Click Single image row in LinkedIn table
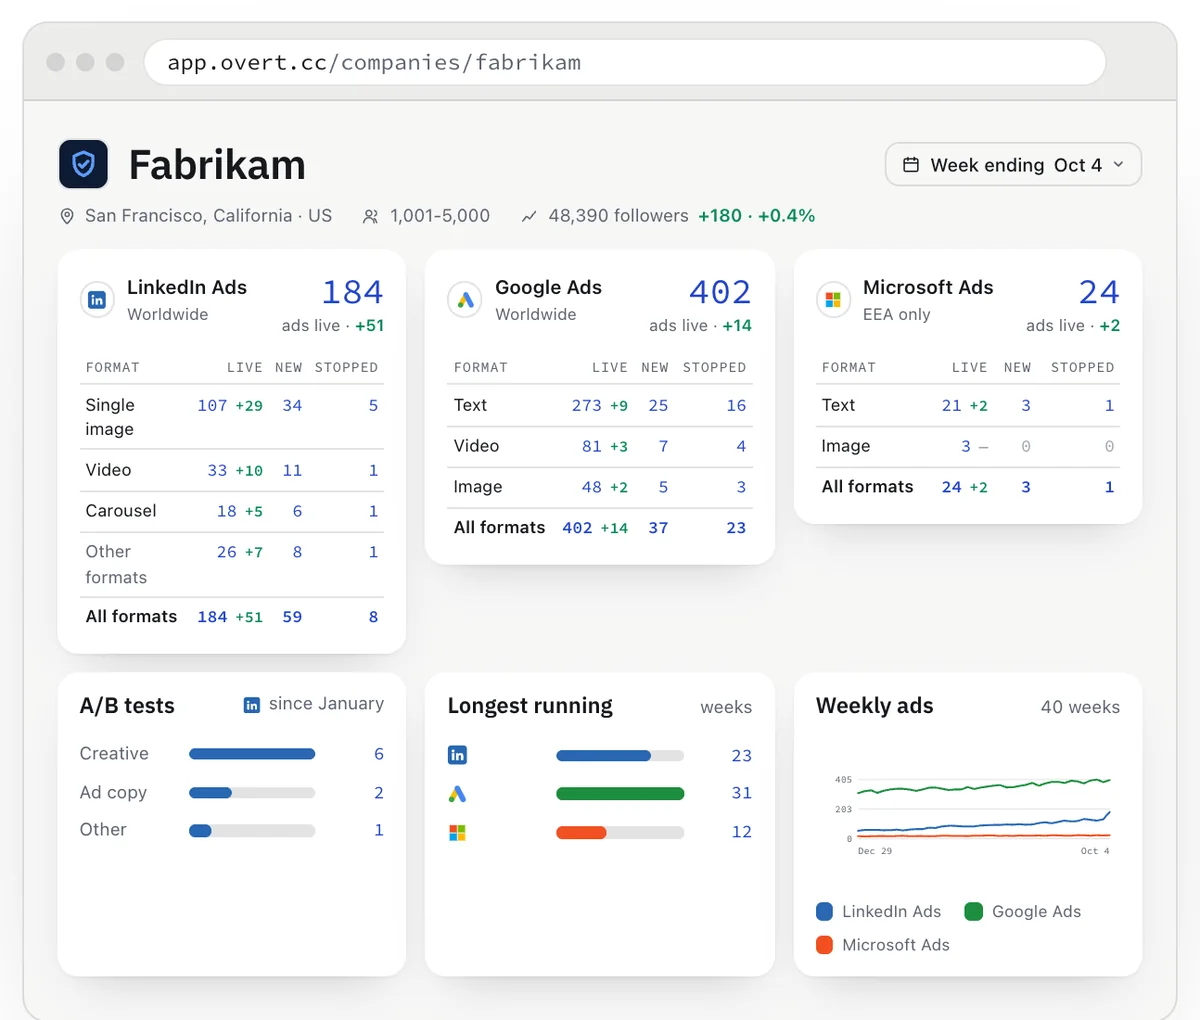The height and width of the screenshot is (1020, 1200). (232, 417)
